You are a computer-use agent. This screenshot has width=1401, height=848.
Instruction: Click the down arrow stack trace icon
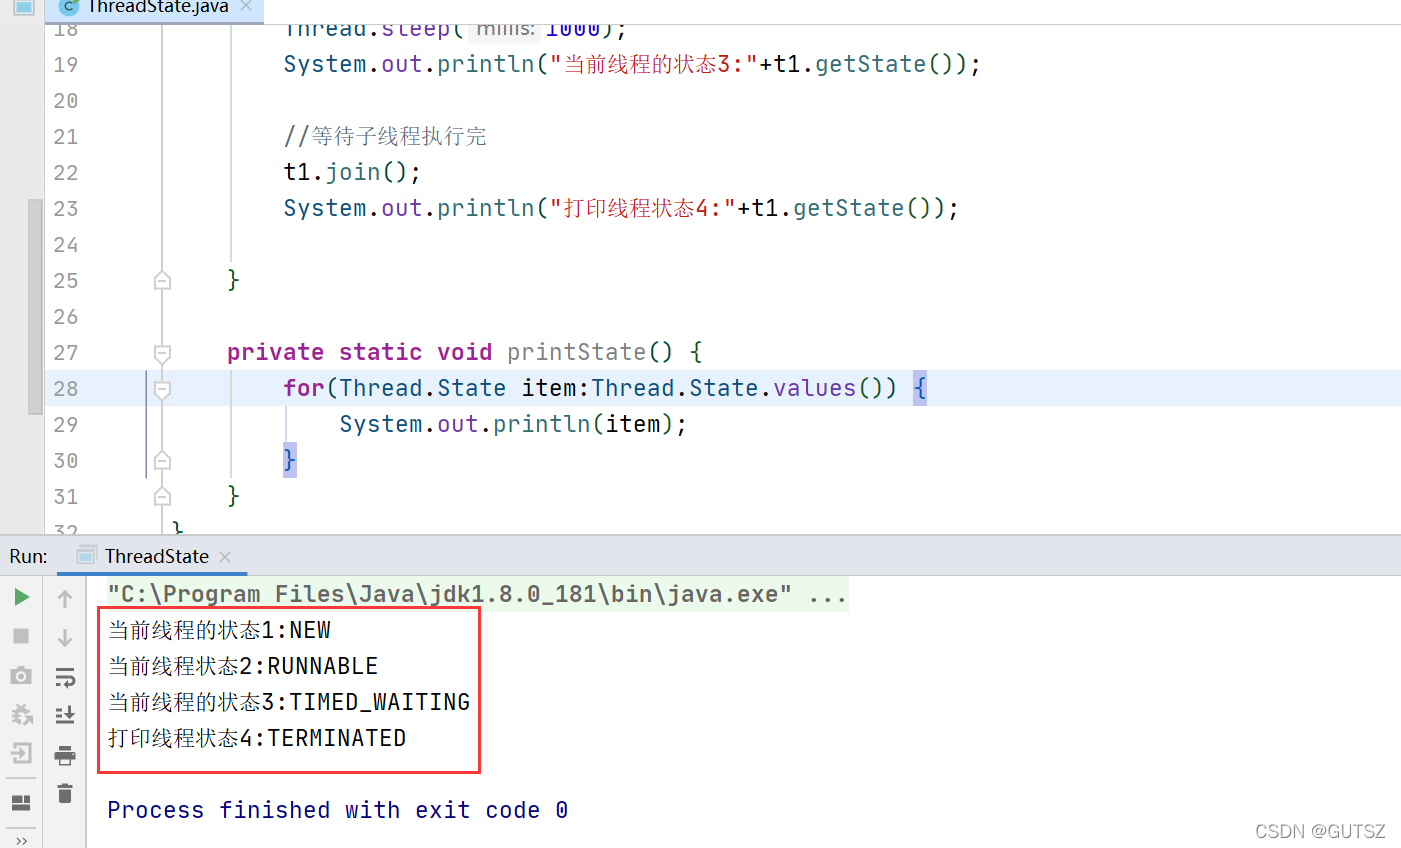(x=65, y=637)
